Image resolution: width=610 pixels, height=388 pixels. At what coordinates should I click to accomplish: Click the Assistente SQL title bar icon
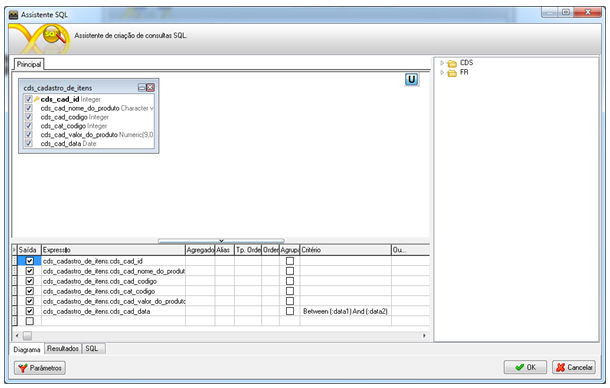14,15
